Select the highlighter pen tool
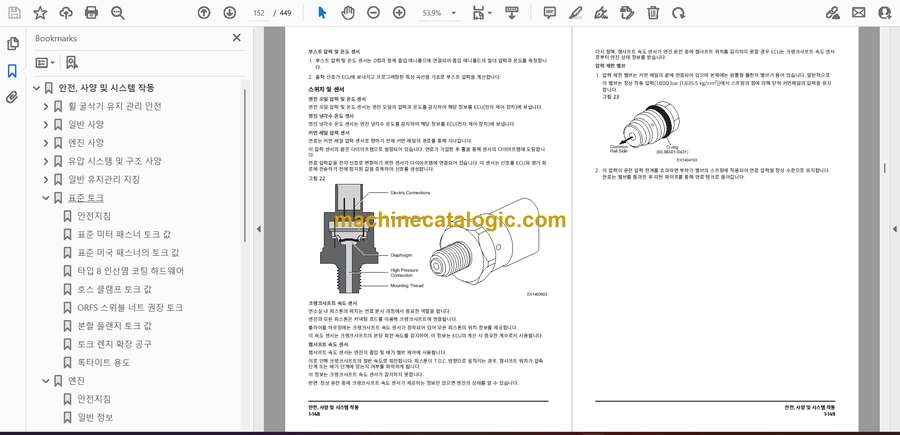The image size is (900, 435). [x=576, y=13]
